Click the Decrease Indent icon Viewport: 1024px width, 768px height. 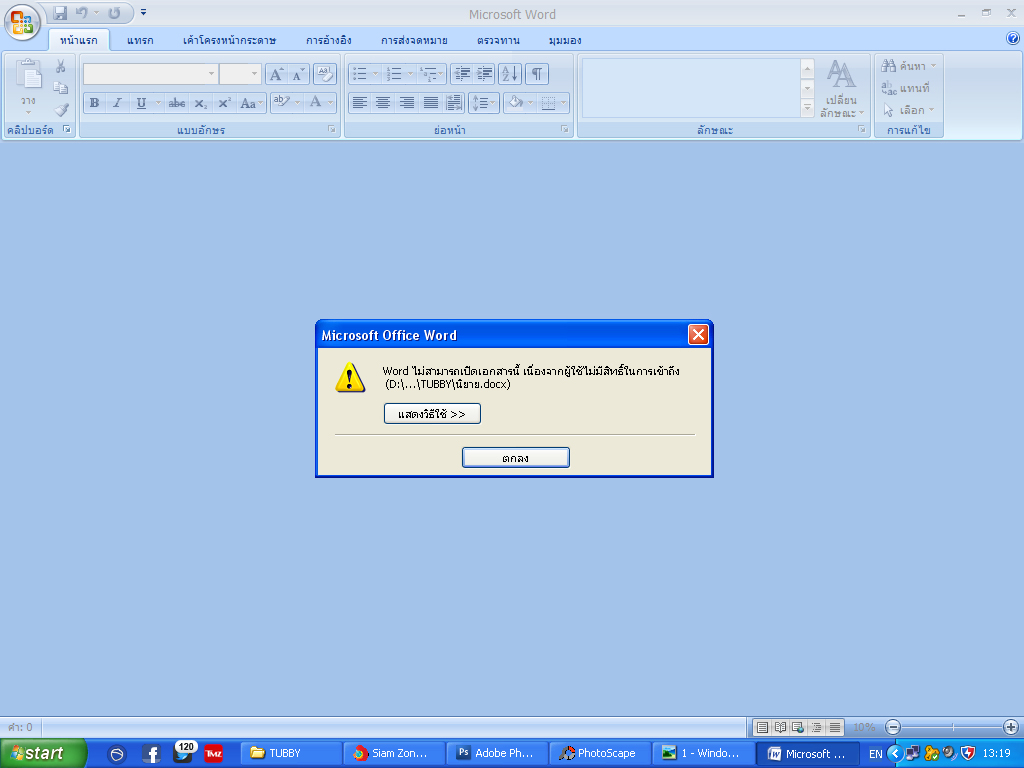point(462,74)
